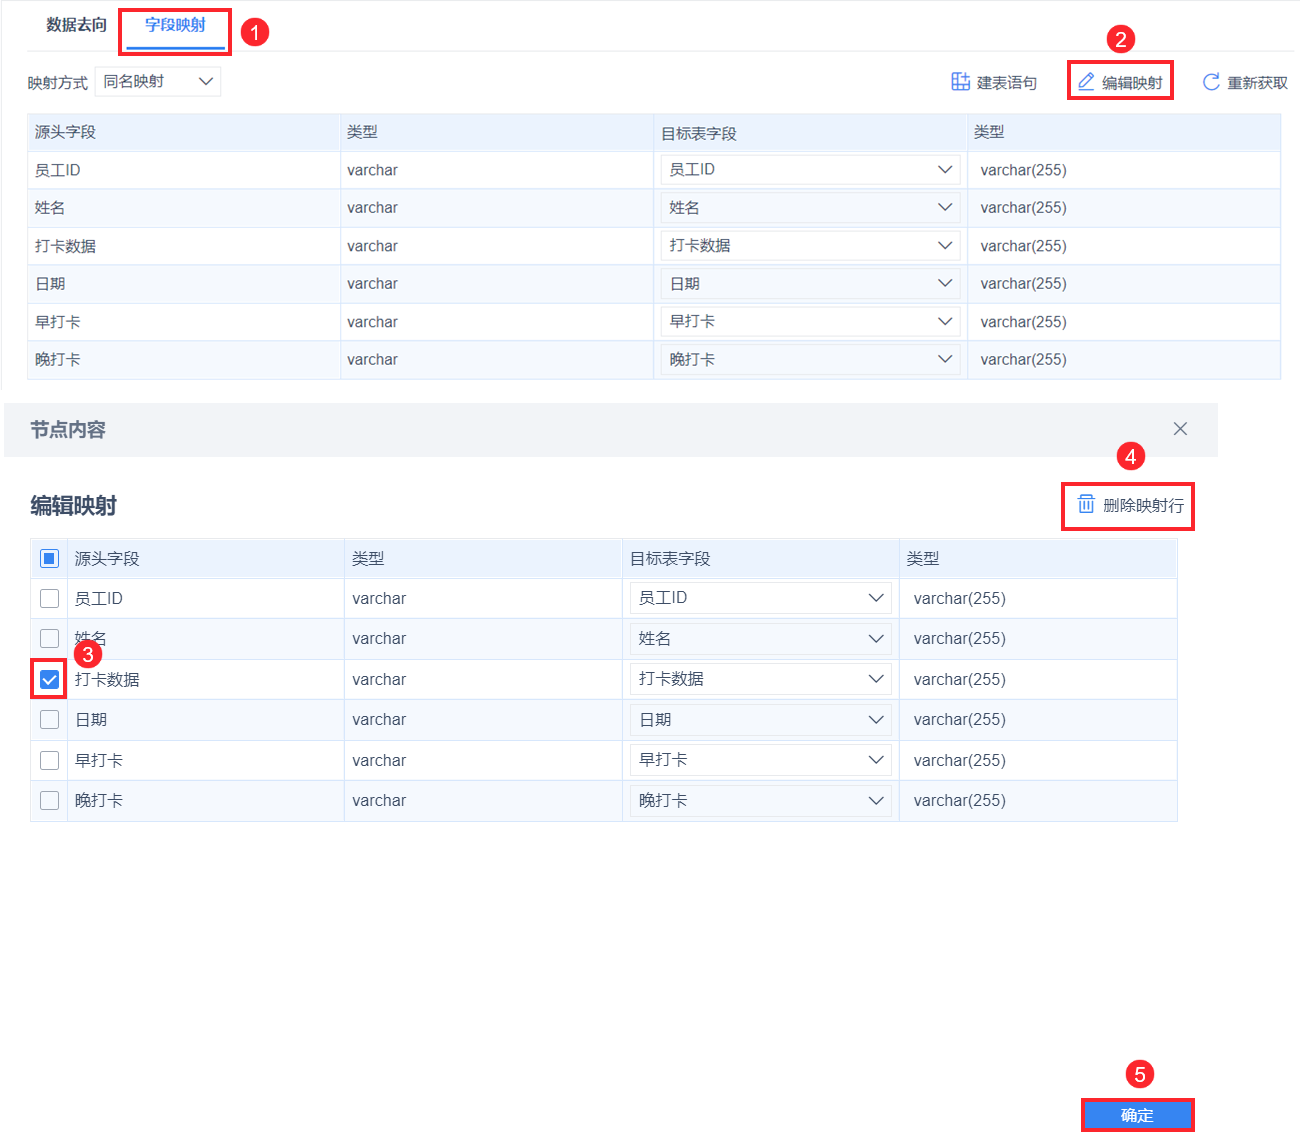Close the 节点内容 panel

[1180, 429]
